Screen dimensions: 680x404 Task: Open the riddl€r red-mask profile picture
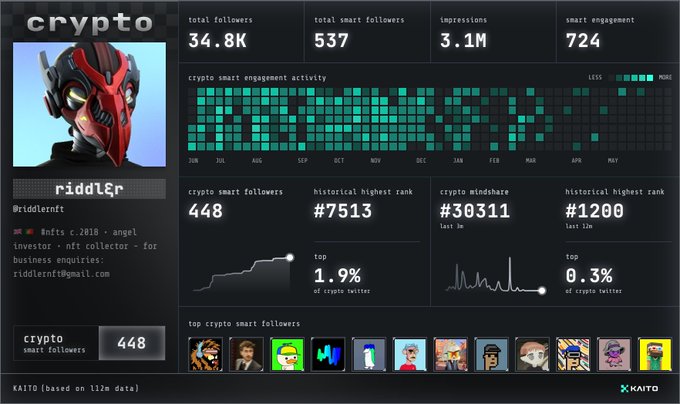pyautogui.click(x=89, y=104)
